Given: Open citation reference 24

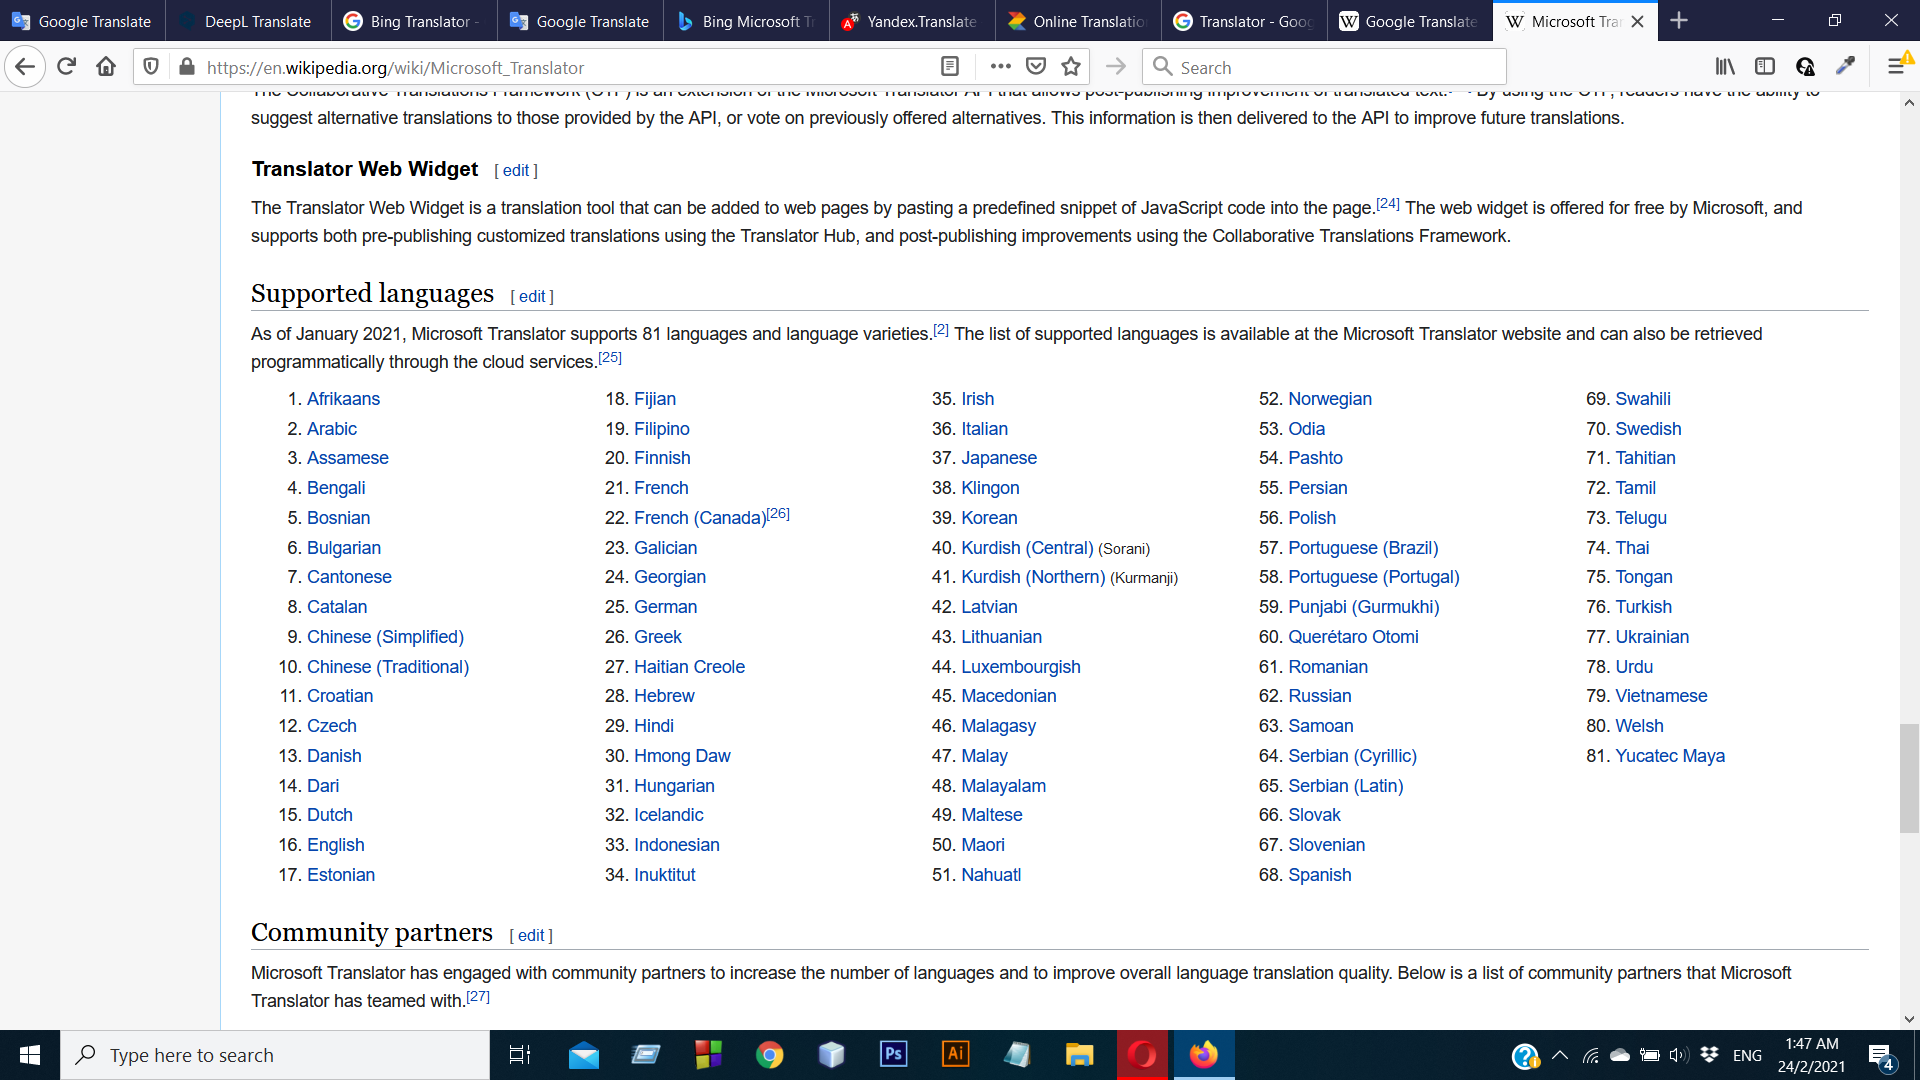Looking at the screenshot, I should click(1387, 203).
